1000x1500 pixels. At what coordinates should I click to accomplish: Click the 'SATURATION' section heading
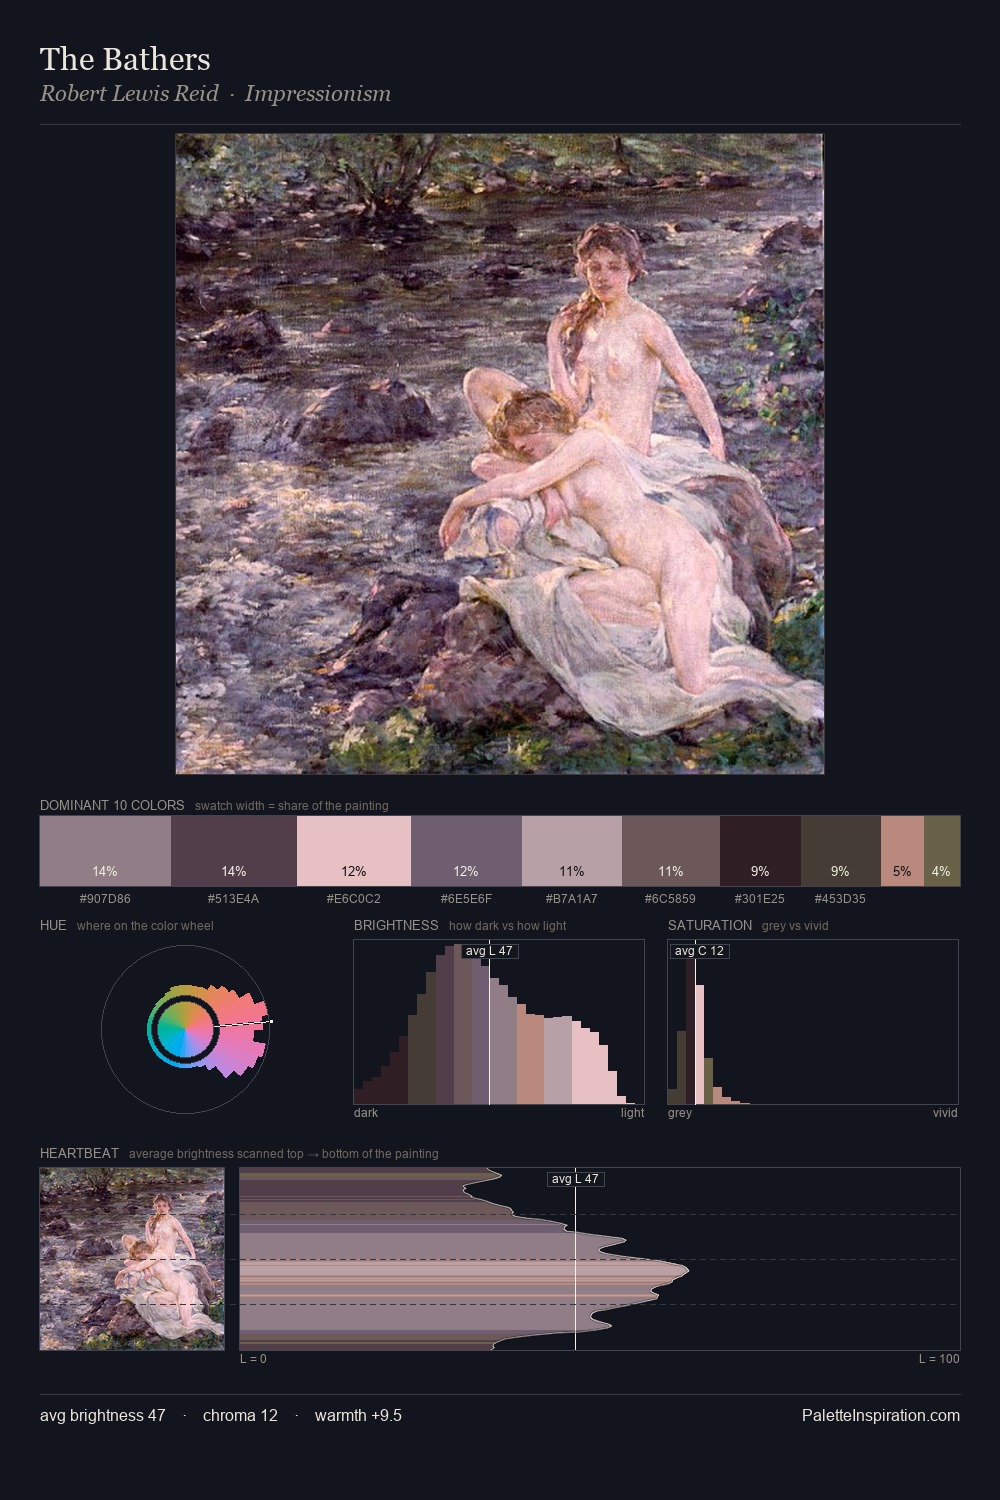coord(710,925)
